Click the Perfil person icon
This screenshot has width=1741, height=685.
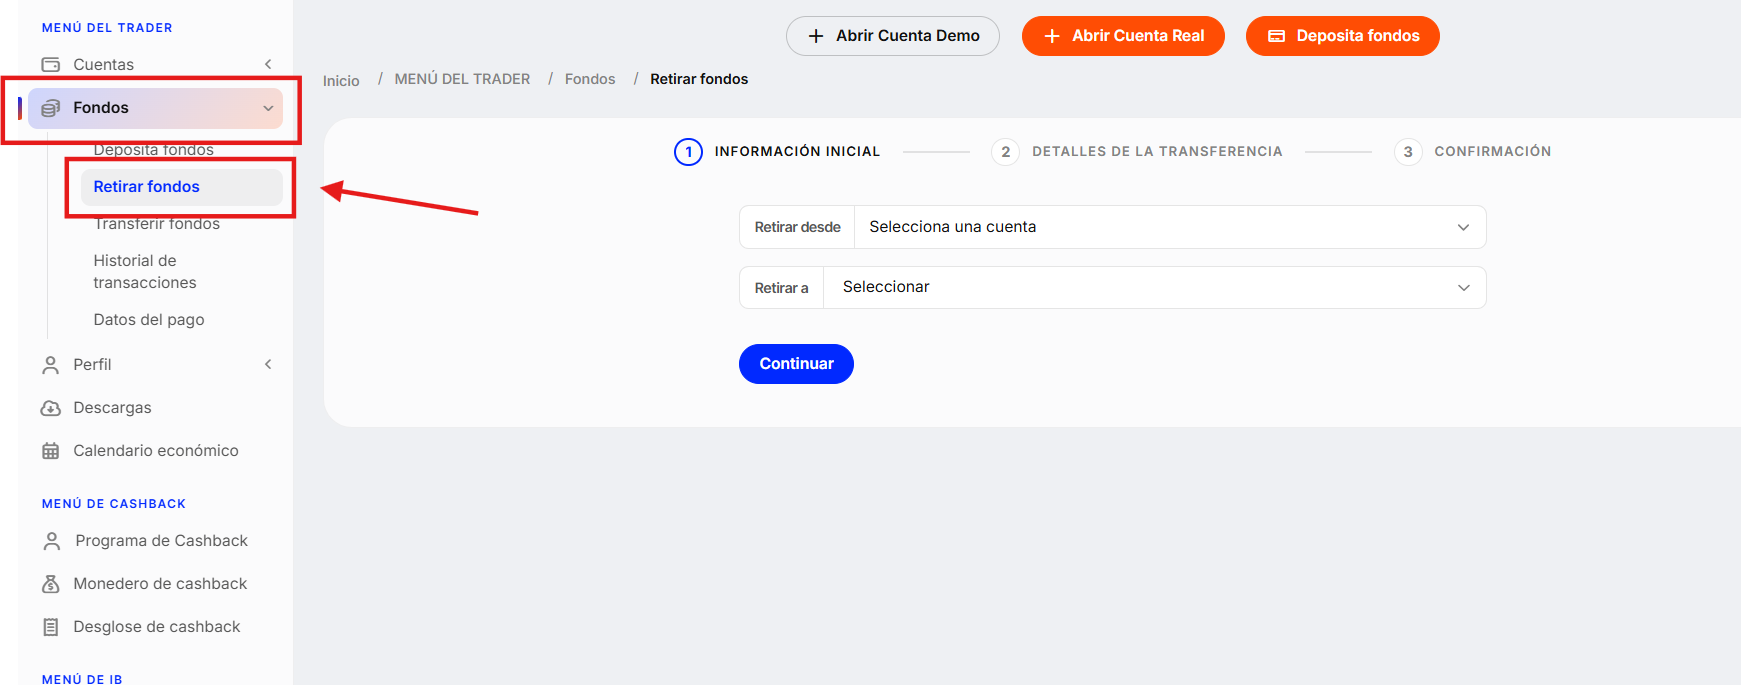51,365
